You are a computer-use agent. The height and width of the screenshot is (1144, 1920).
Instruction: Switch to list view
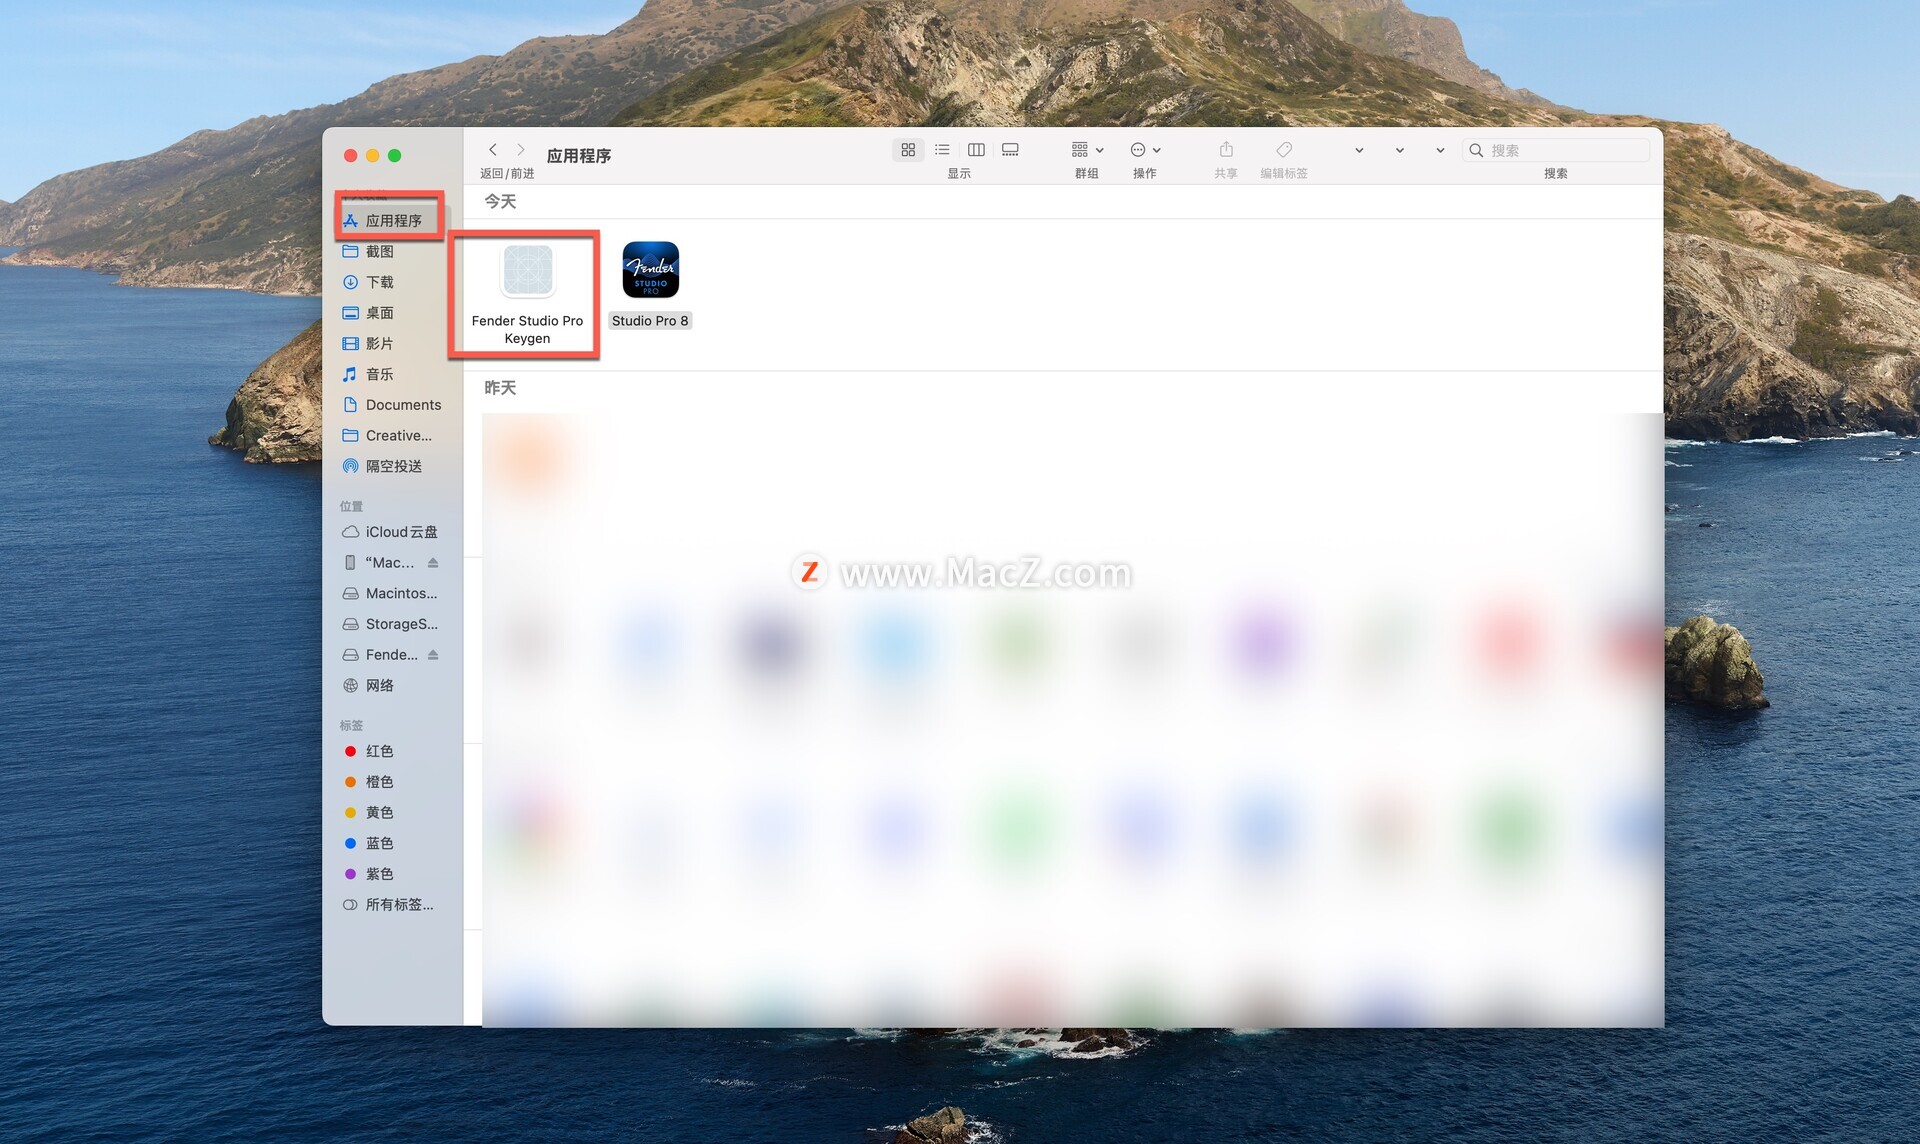click(x=942, y=150)
